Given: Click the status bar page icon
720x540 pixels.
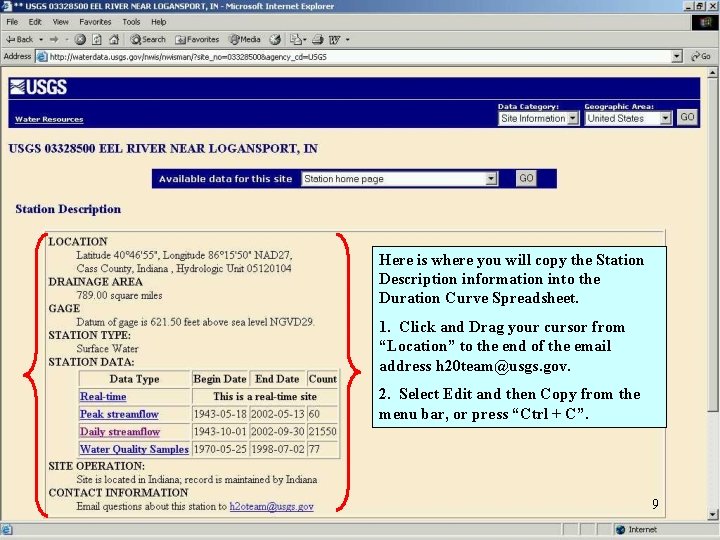Looking at the screenshot, I should [7, 529].
